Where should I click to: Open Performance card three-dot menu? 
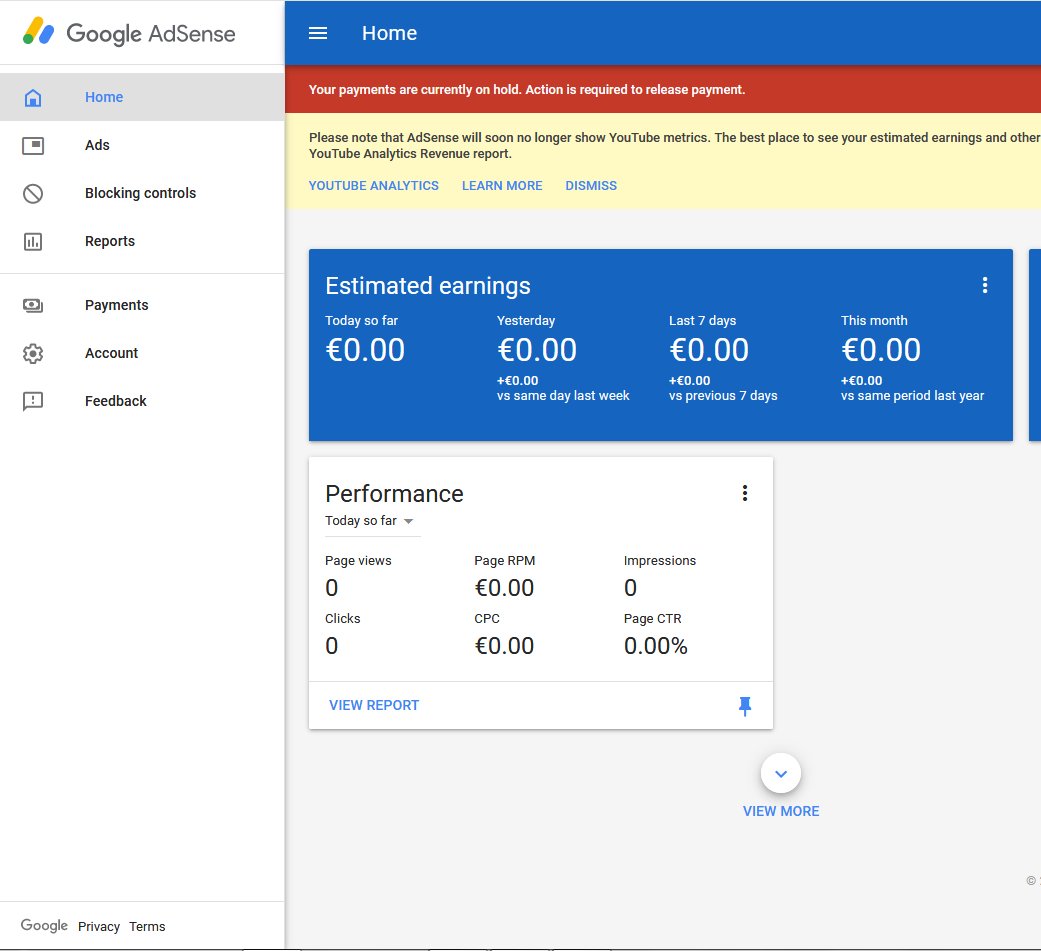pyautogui.click(x=745, y=493)
